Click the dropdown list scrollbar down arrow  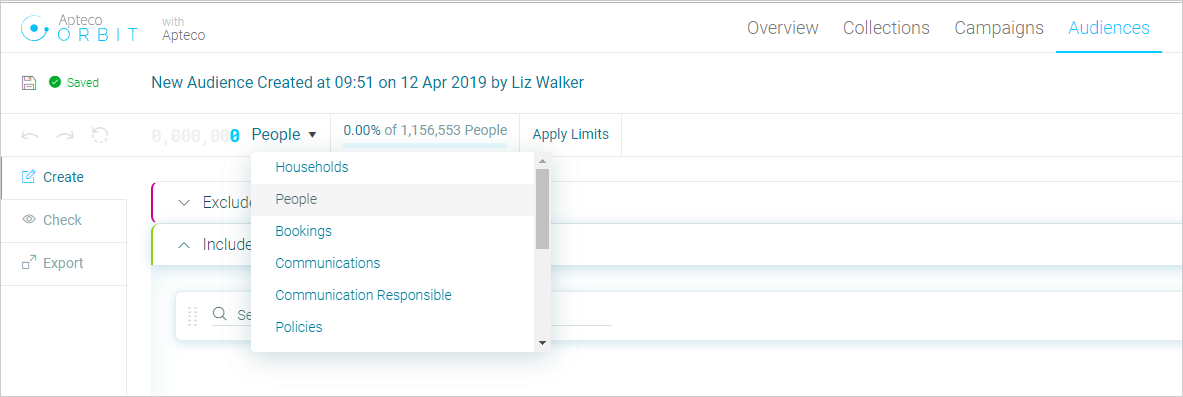[x=542, y=343]
